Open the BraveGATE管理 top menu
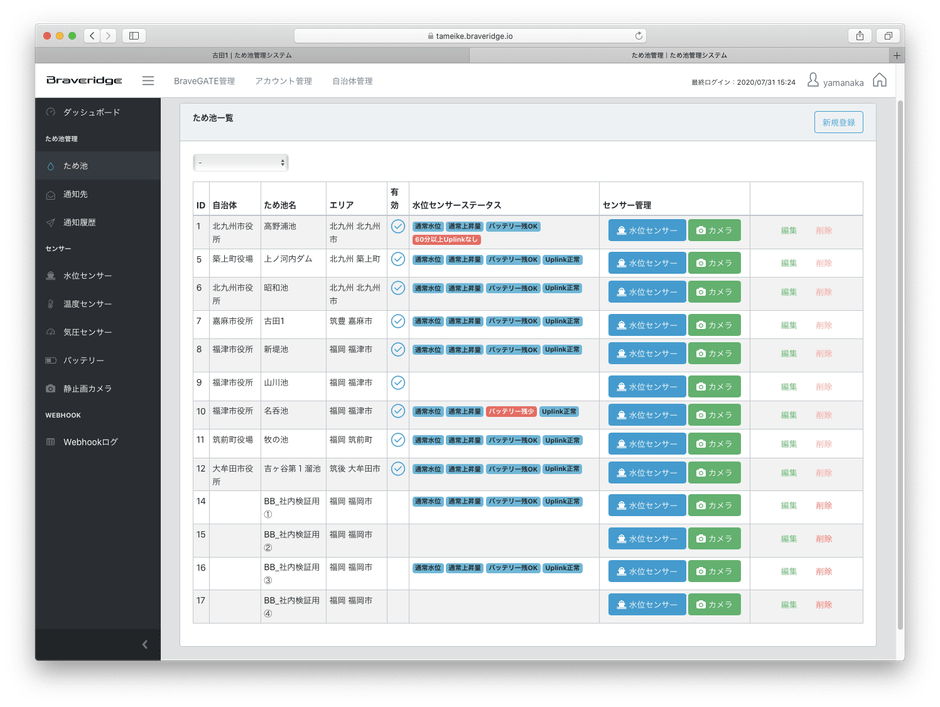This screenshot has width=940, height=707. [204, 81]
